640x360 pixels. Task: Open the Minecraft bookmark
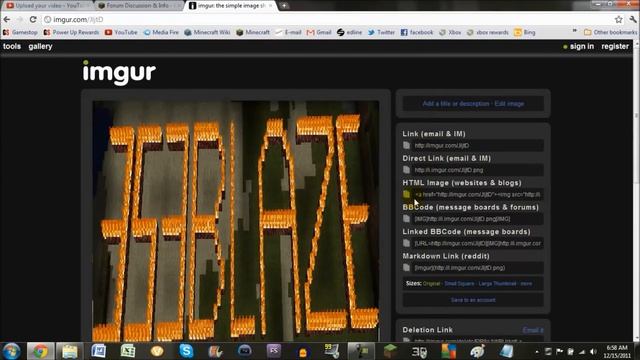(253, 32)
